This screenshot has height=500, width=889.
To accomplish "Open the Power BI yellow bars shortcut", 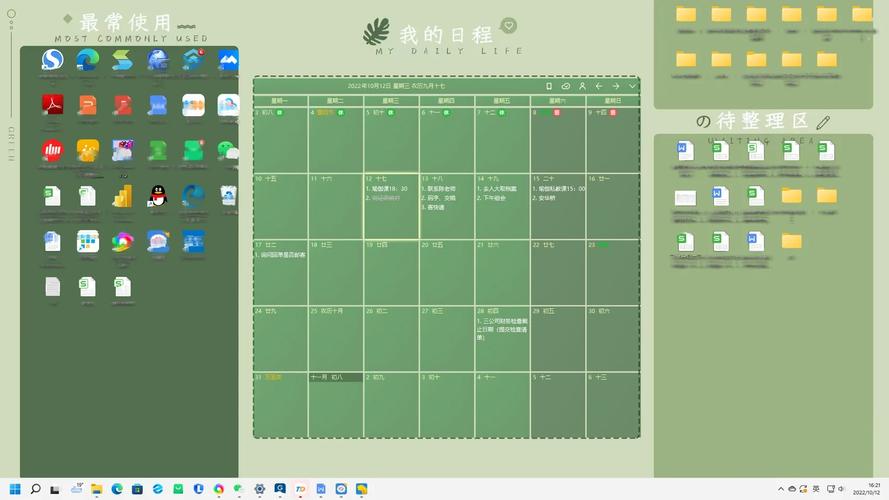I will tap(122, 196).
